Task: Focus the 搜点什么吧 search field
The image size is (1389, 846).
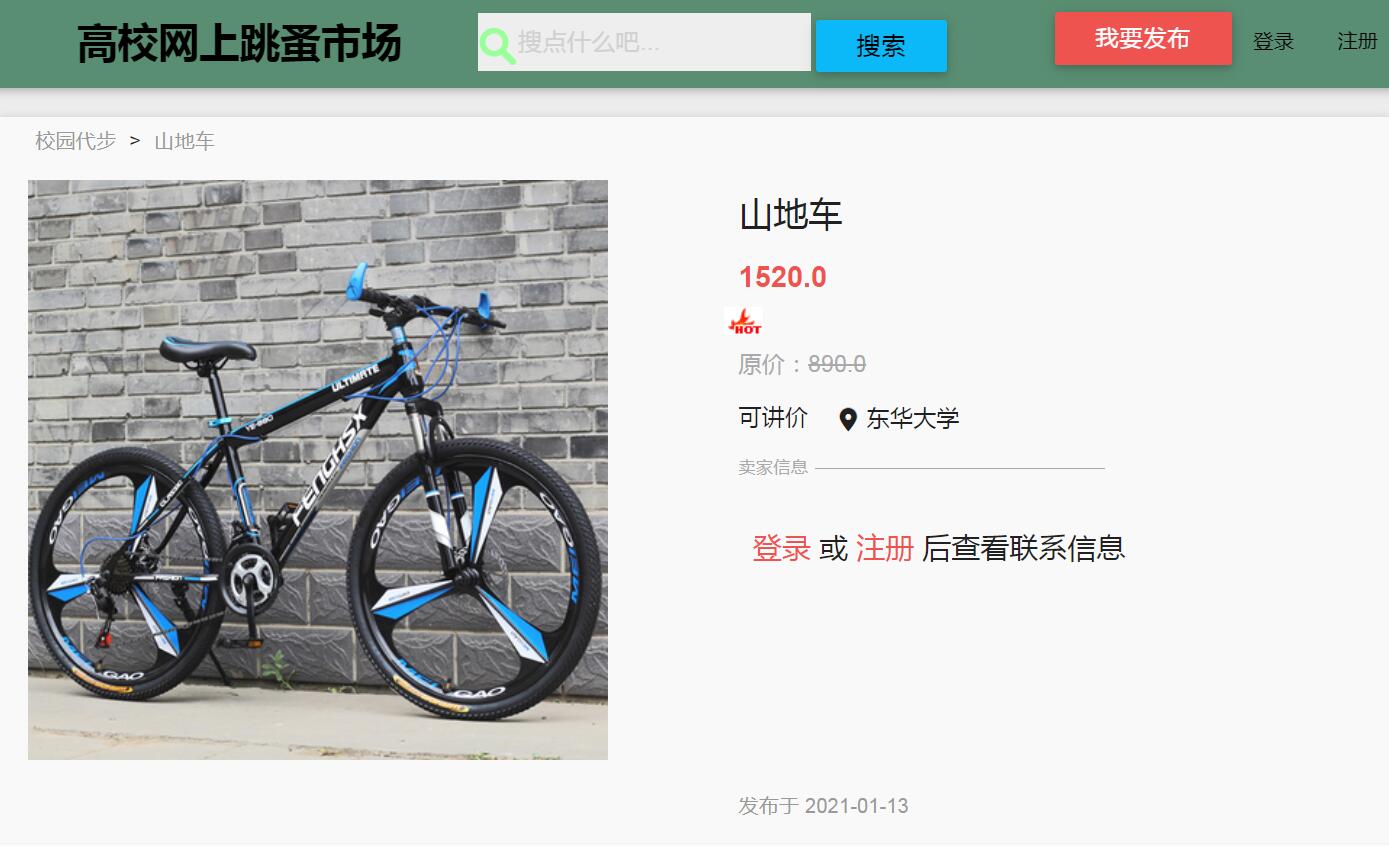Action: [644, 42]
